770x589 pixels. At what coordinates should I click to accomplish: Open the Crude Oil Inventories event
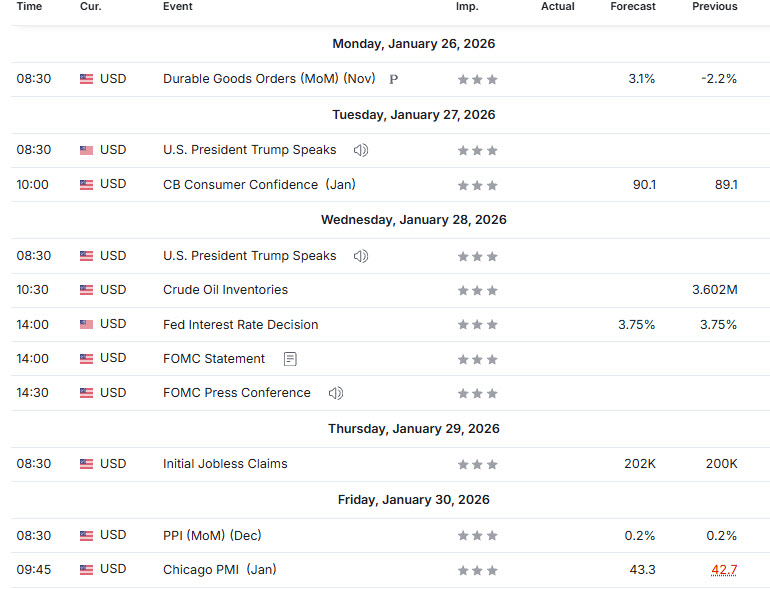pos(225,290)
